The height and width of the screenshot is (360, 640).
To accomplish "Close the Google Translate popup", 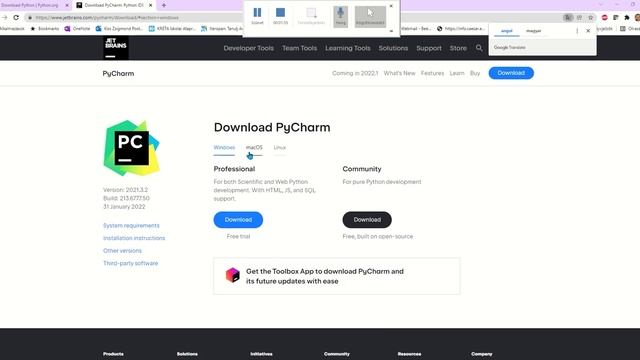I will [x=588, y=31].
